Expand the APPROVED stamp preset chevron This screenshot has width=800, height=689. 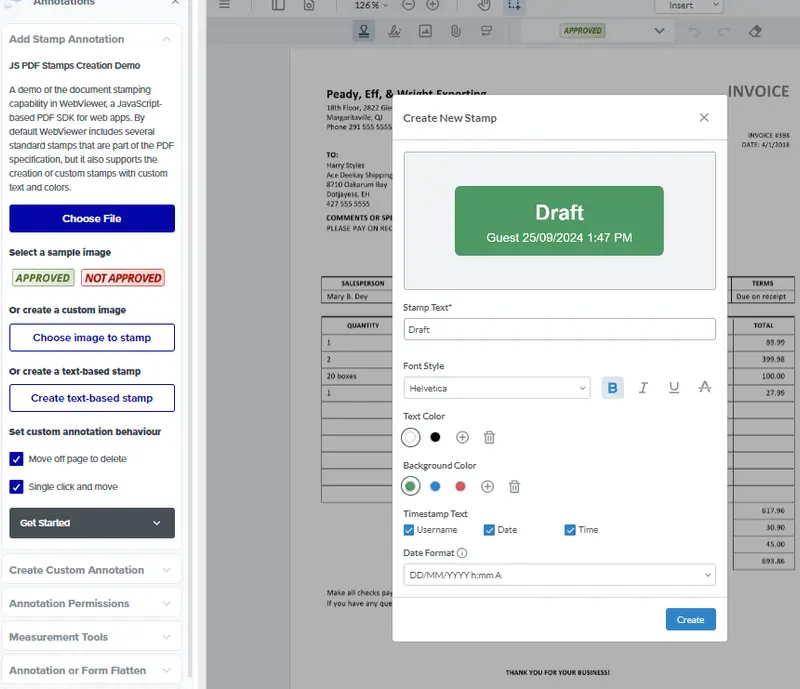659,31
